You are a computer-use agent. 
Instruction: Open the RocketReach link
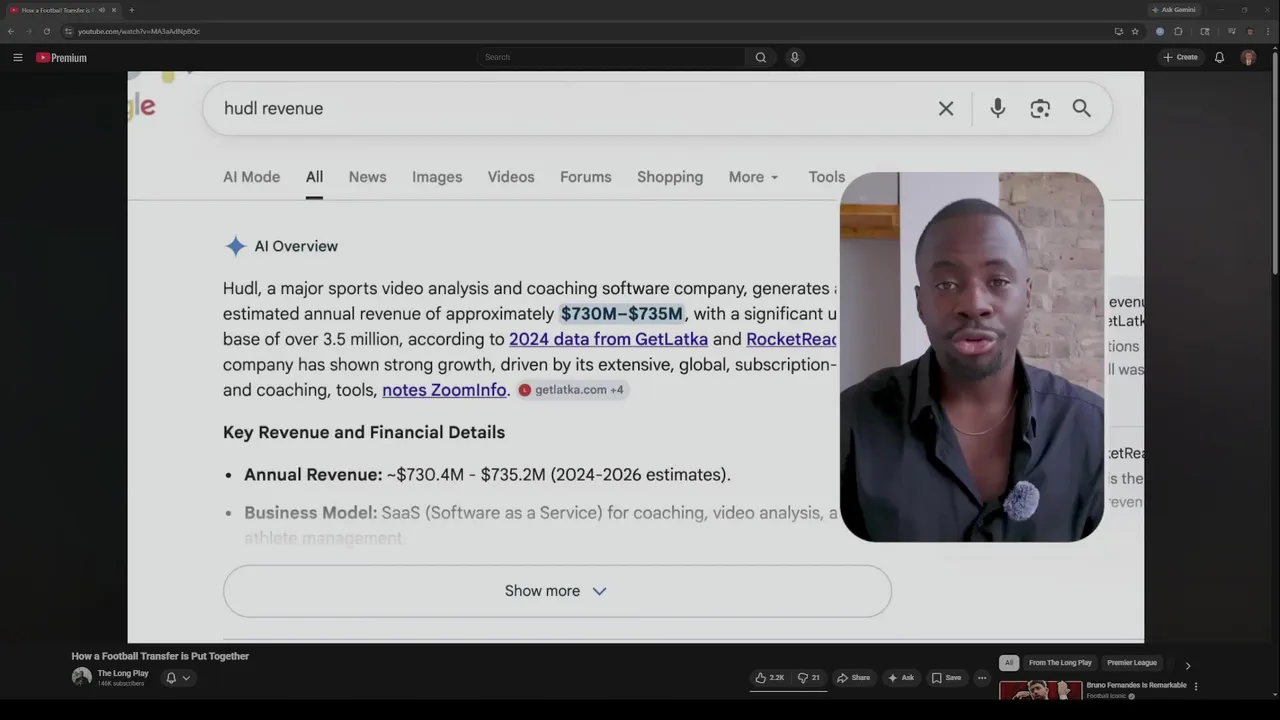click(792, 339)
